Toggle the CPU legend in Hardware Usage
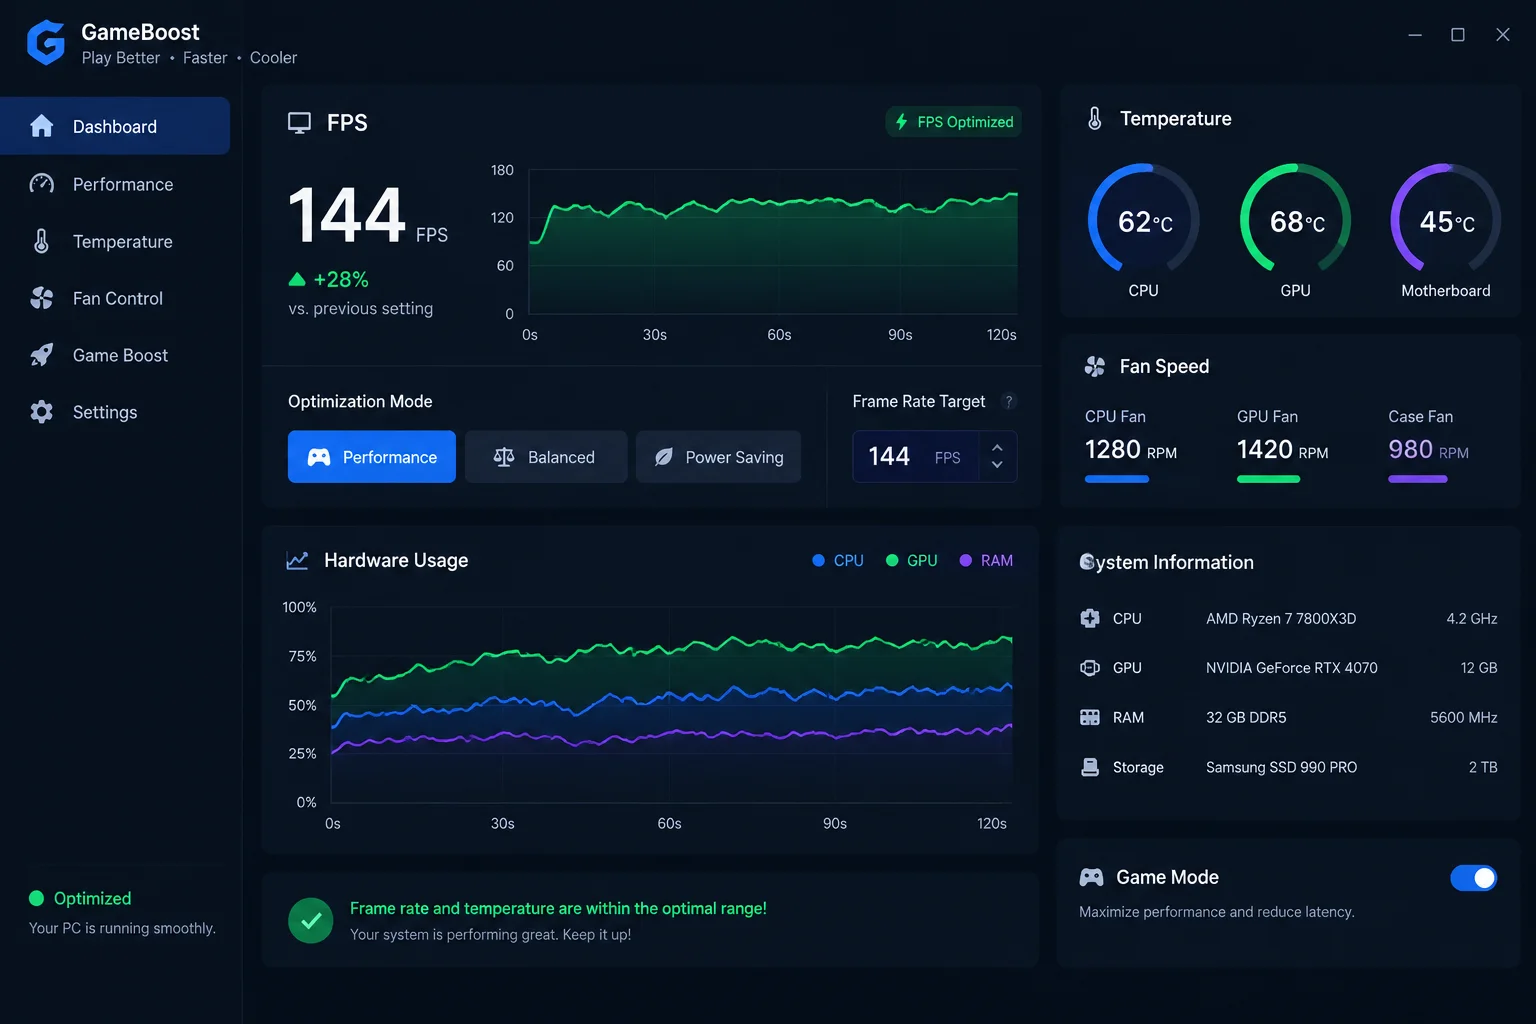This screenshot has height=1024, width=1536. click(x=838, y=561)
